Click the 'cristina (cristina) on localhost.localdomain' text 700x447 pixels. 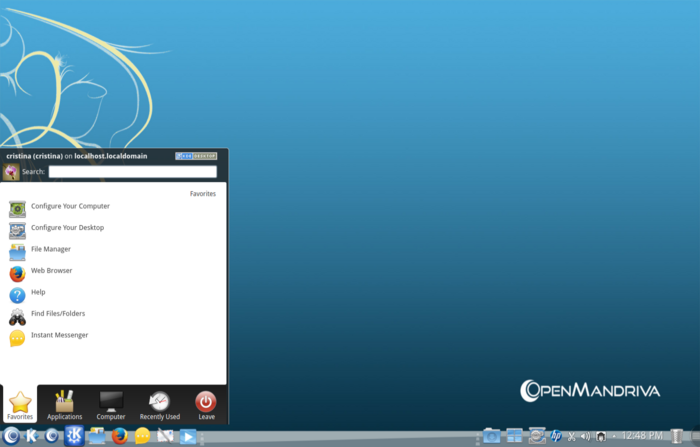pos(77,156)
